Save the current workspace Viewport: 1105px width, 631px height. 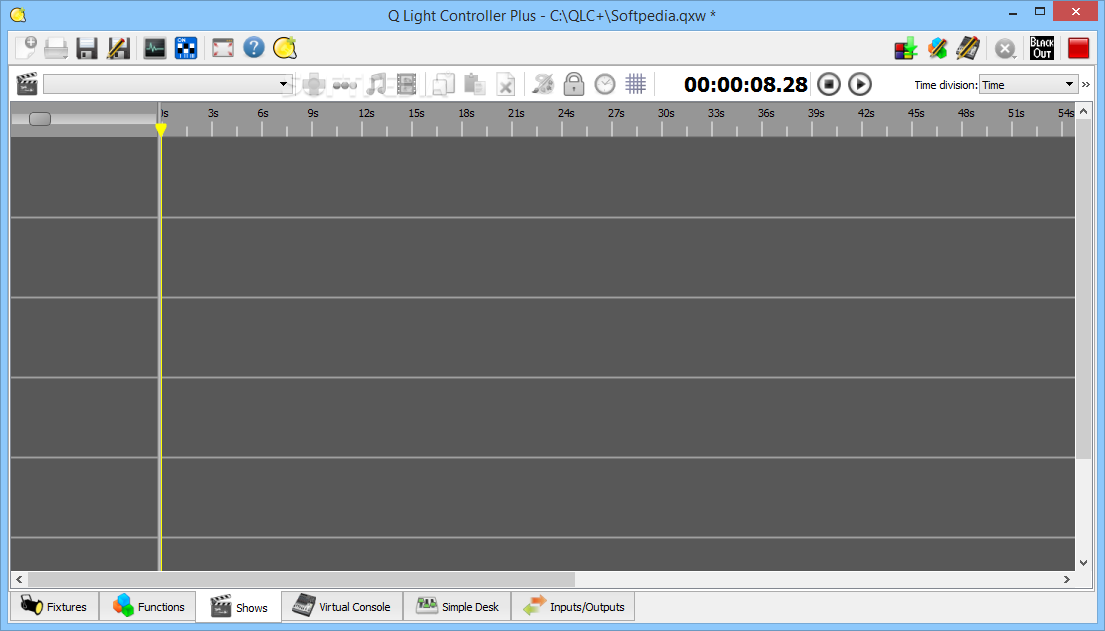[87, 48]
